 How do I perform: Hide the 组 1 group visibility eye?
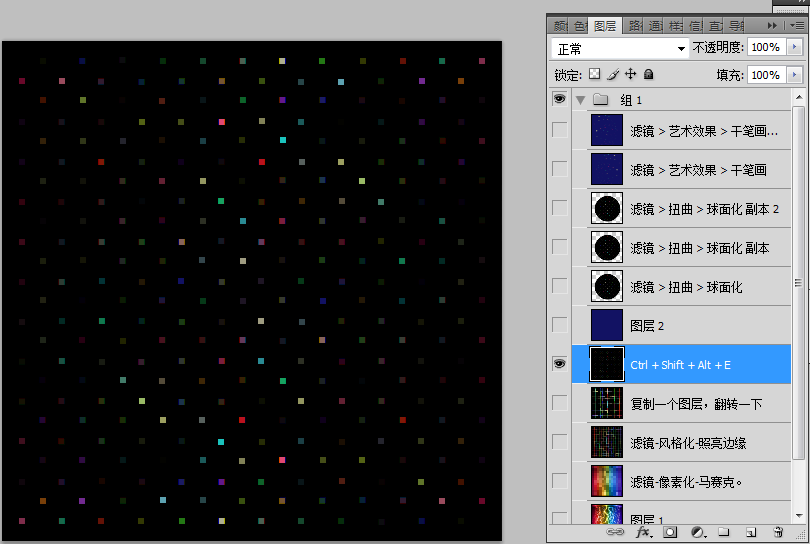pyautogui.click(x=559, y=99)
